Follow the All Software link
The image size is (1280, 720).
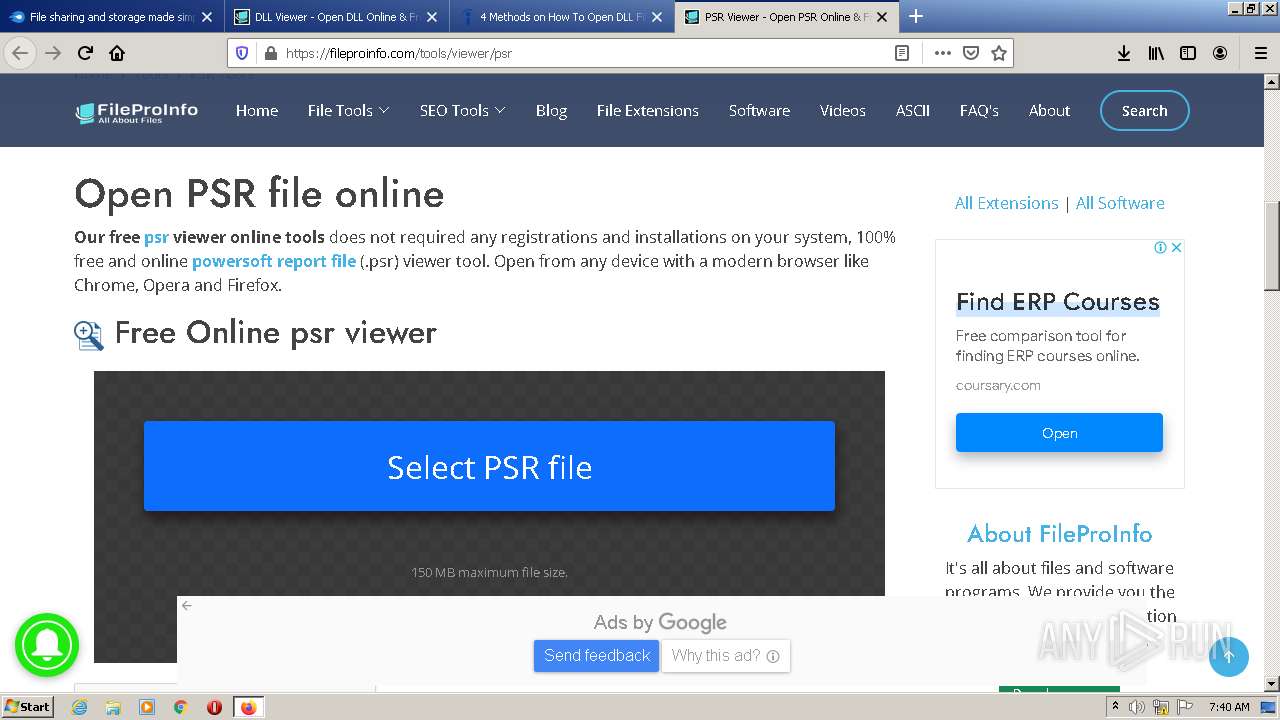point(1120,203)
